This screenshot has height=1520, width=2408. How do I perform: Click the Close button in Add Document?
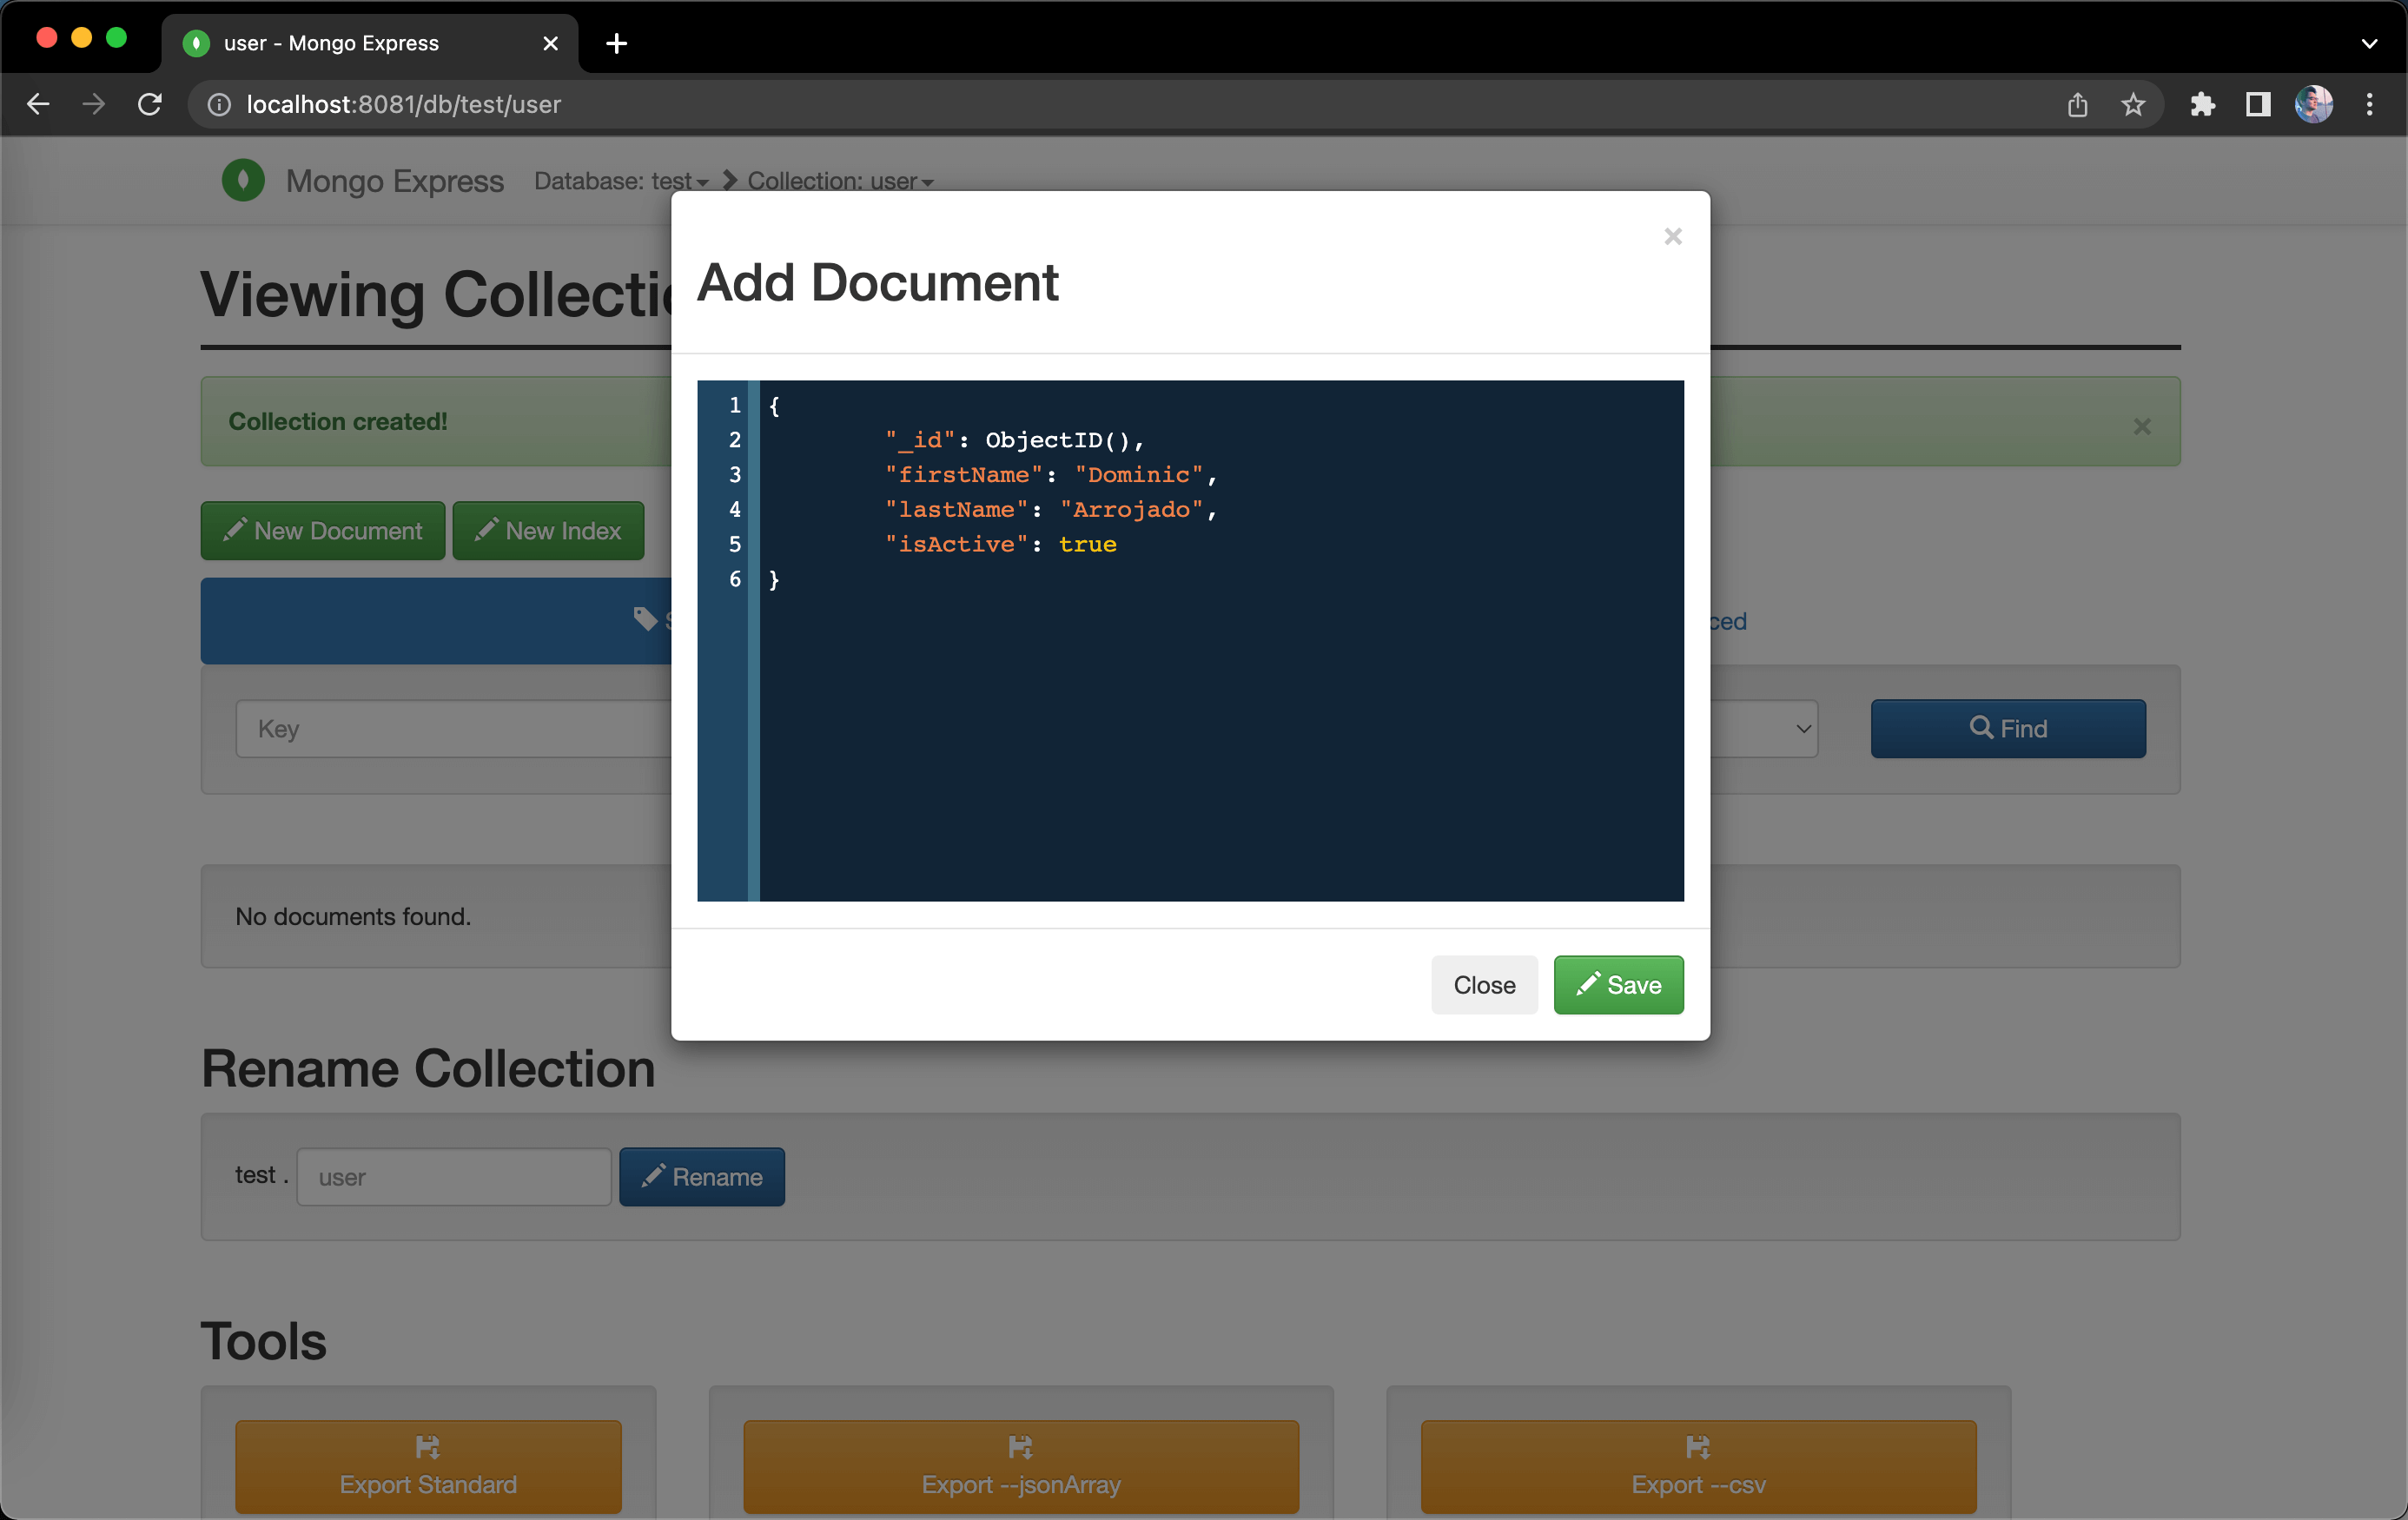point(1484,984)
